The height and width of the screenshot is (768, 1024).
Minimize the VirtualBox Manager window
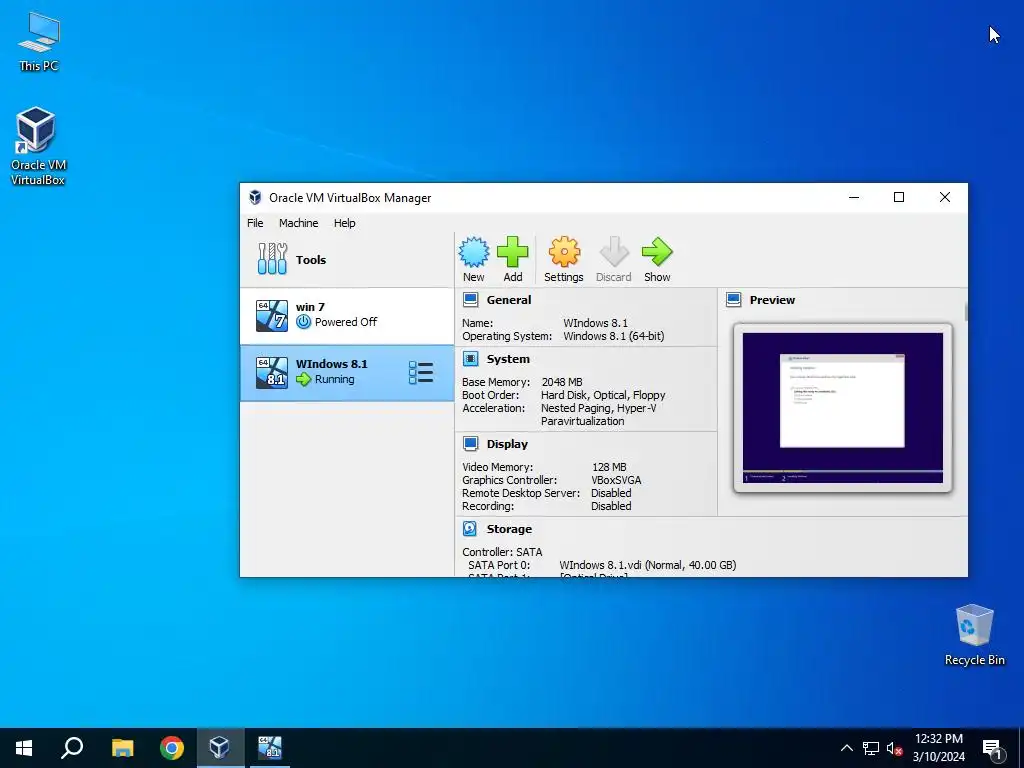[x=854, y=197]
